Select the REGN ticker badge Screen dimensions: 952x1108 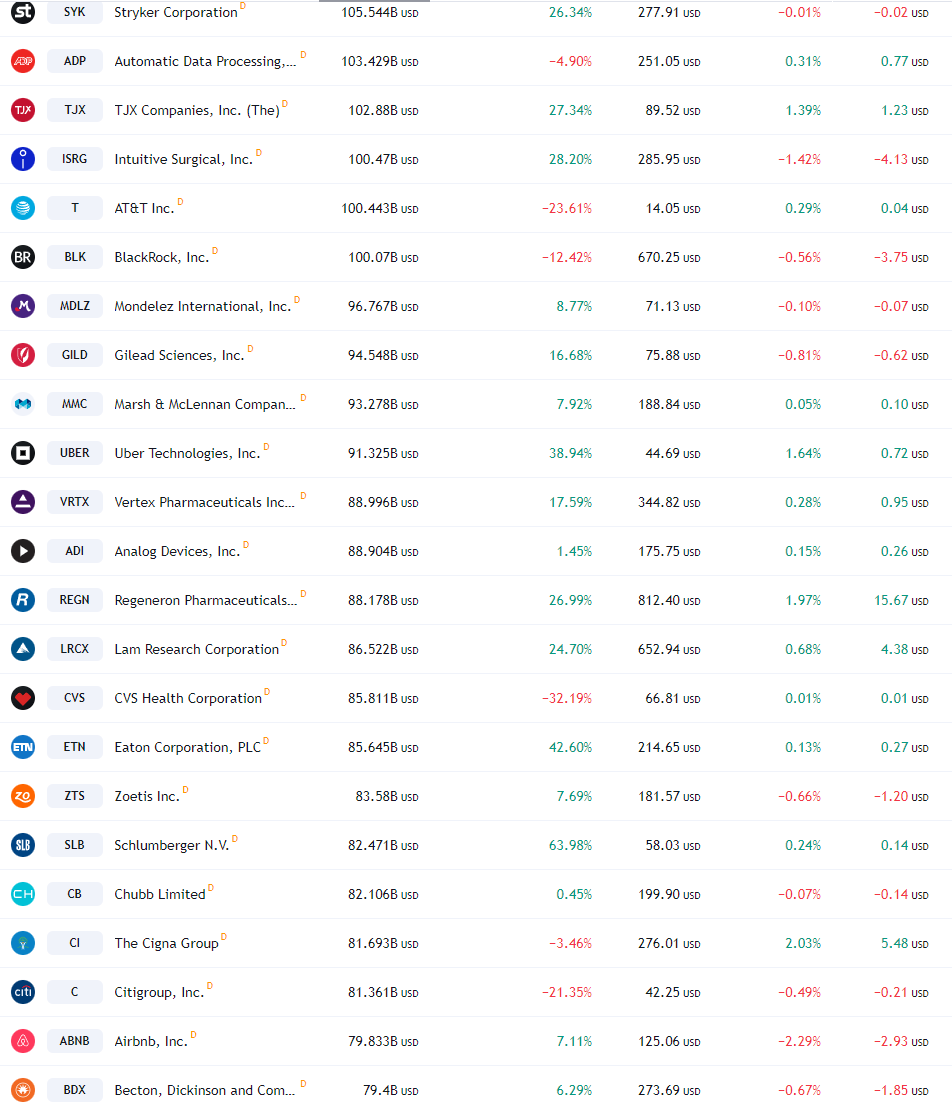[75, 600]
